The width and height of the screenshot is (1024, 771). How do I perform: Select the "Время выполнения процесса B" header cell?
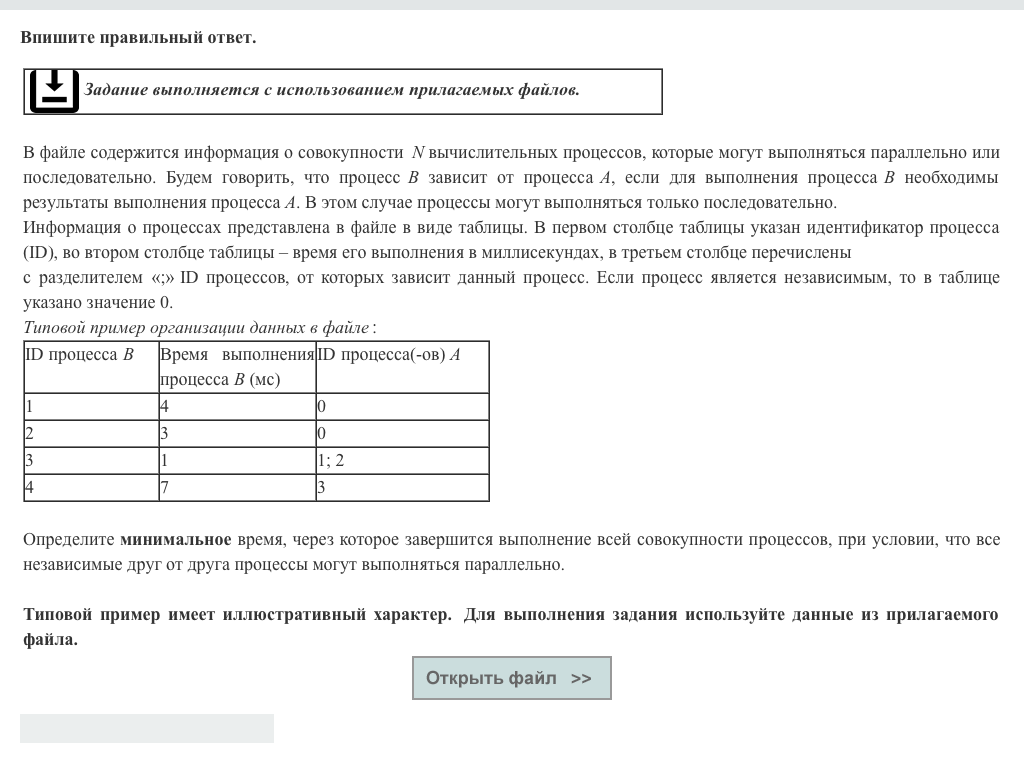[237, 366]
